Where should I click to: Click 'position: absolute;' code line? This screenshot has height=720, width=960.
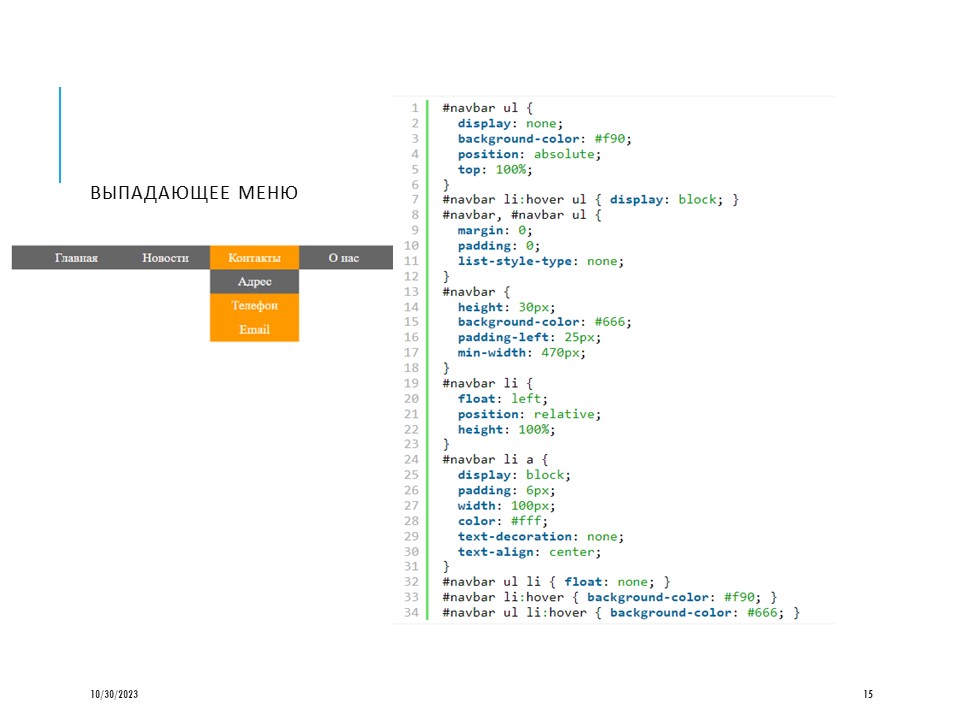[529, 154]
